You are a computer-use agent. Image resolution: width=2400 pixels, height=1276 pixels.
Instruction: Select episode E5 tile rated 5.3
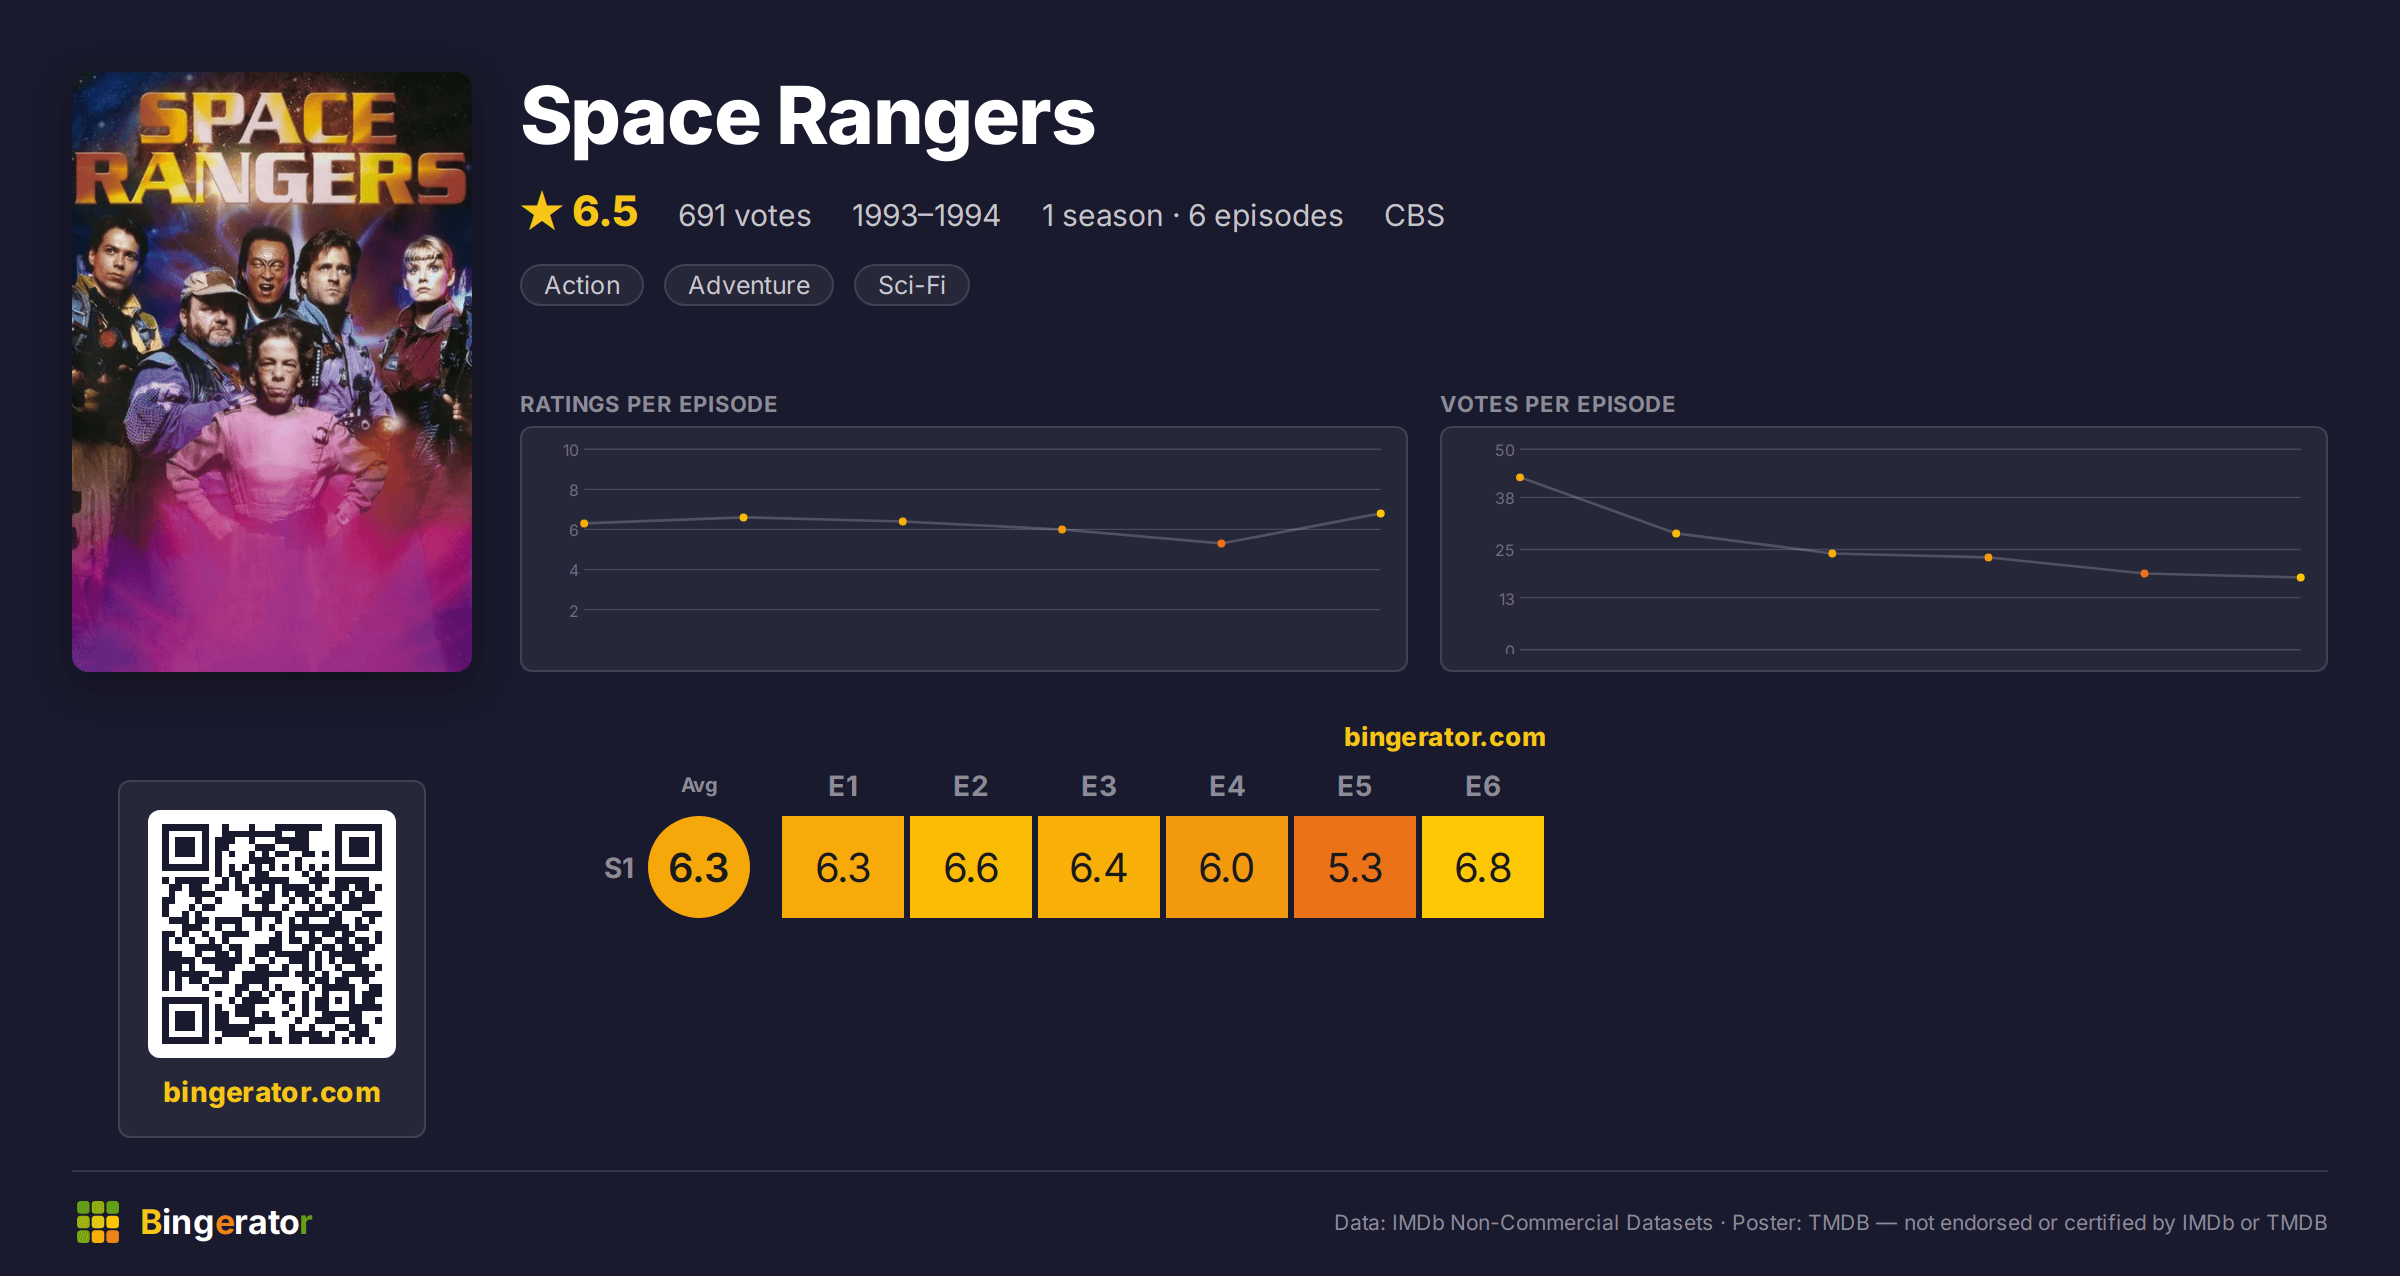point(1355,867)
